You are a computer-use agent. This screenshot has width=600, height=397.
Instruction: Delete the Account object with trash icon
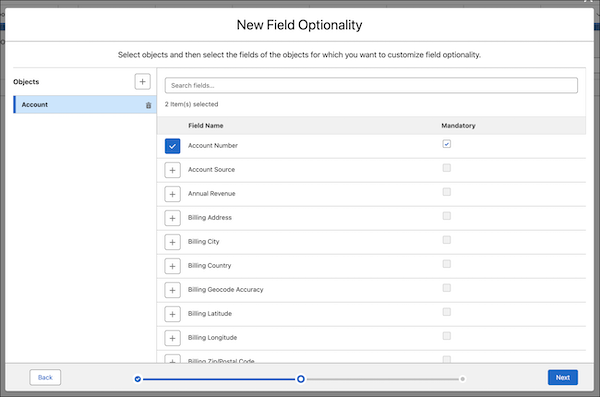(x=148, y=105)
